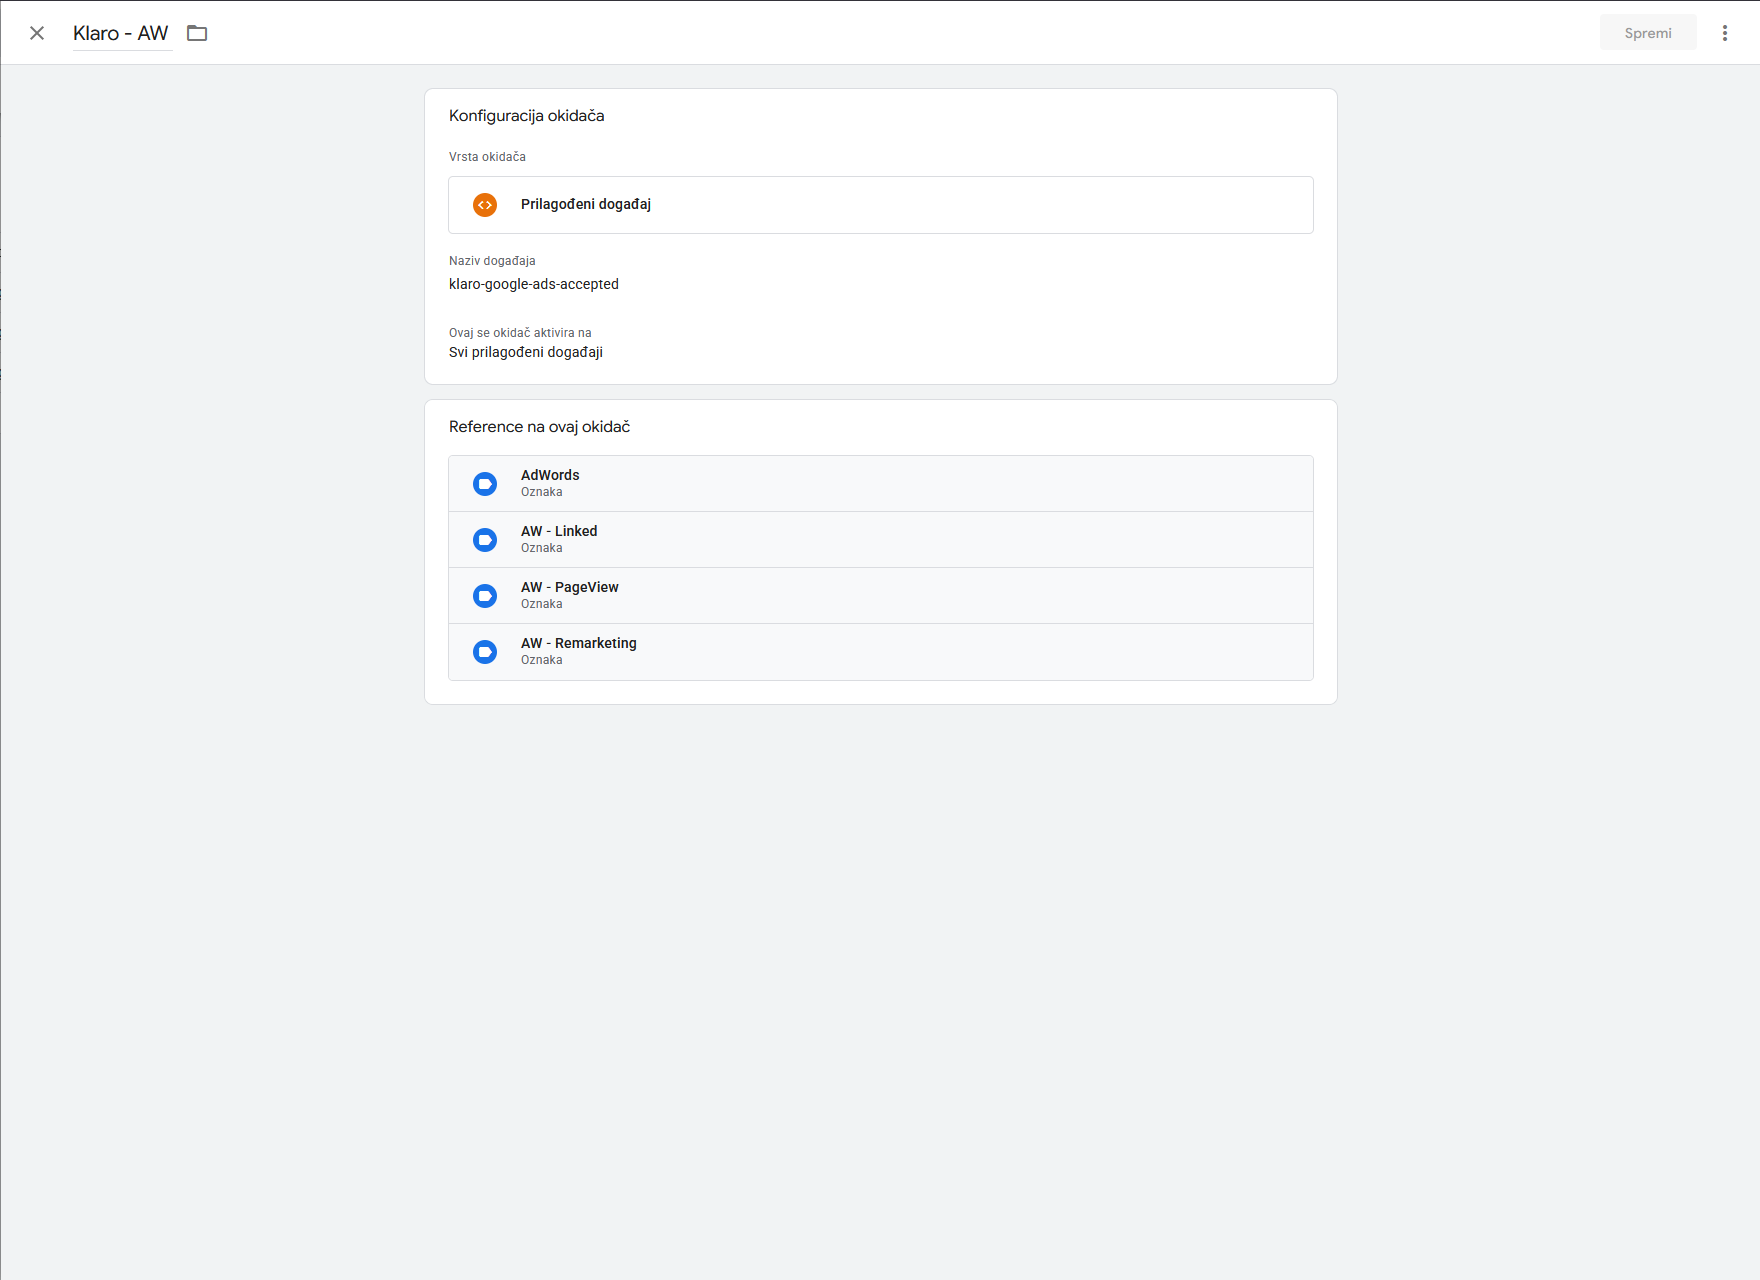The height and width of the screenshot is (1280, 1760).
Task: Click the klaro-google-ads-accepted event name
Action: point(534,284)
